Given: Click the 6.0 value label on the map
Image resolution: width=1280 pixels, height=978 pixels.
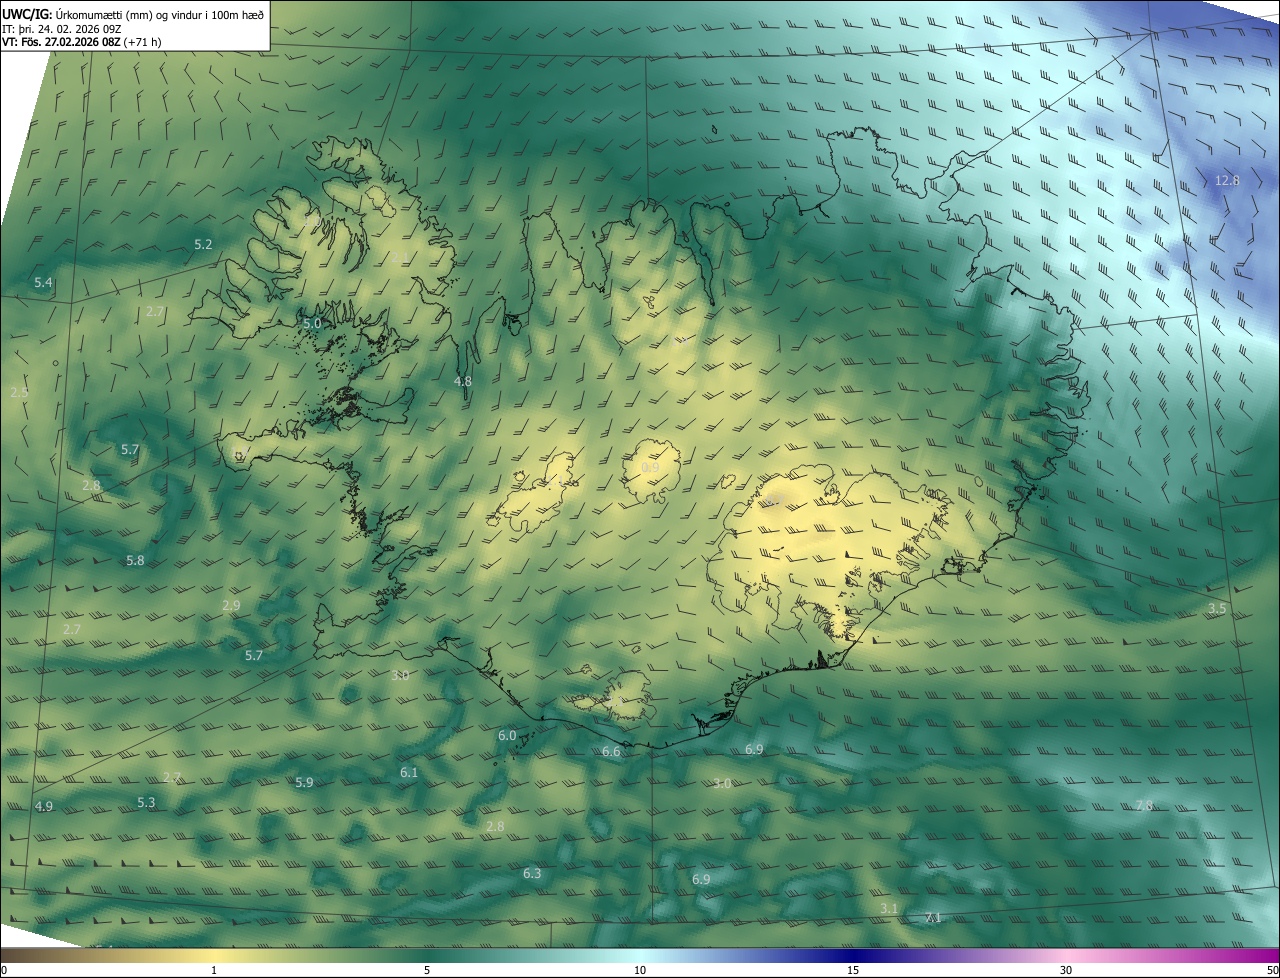Looking at the screenshot, I should click(507, 735).
